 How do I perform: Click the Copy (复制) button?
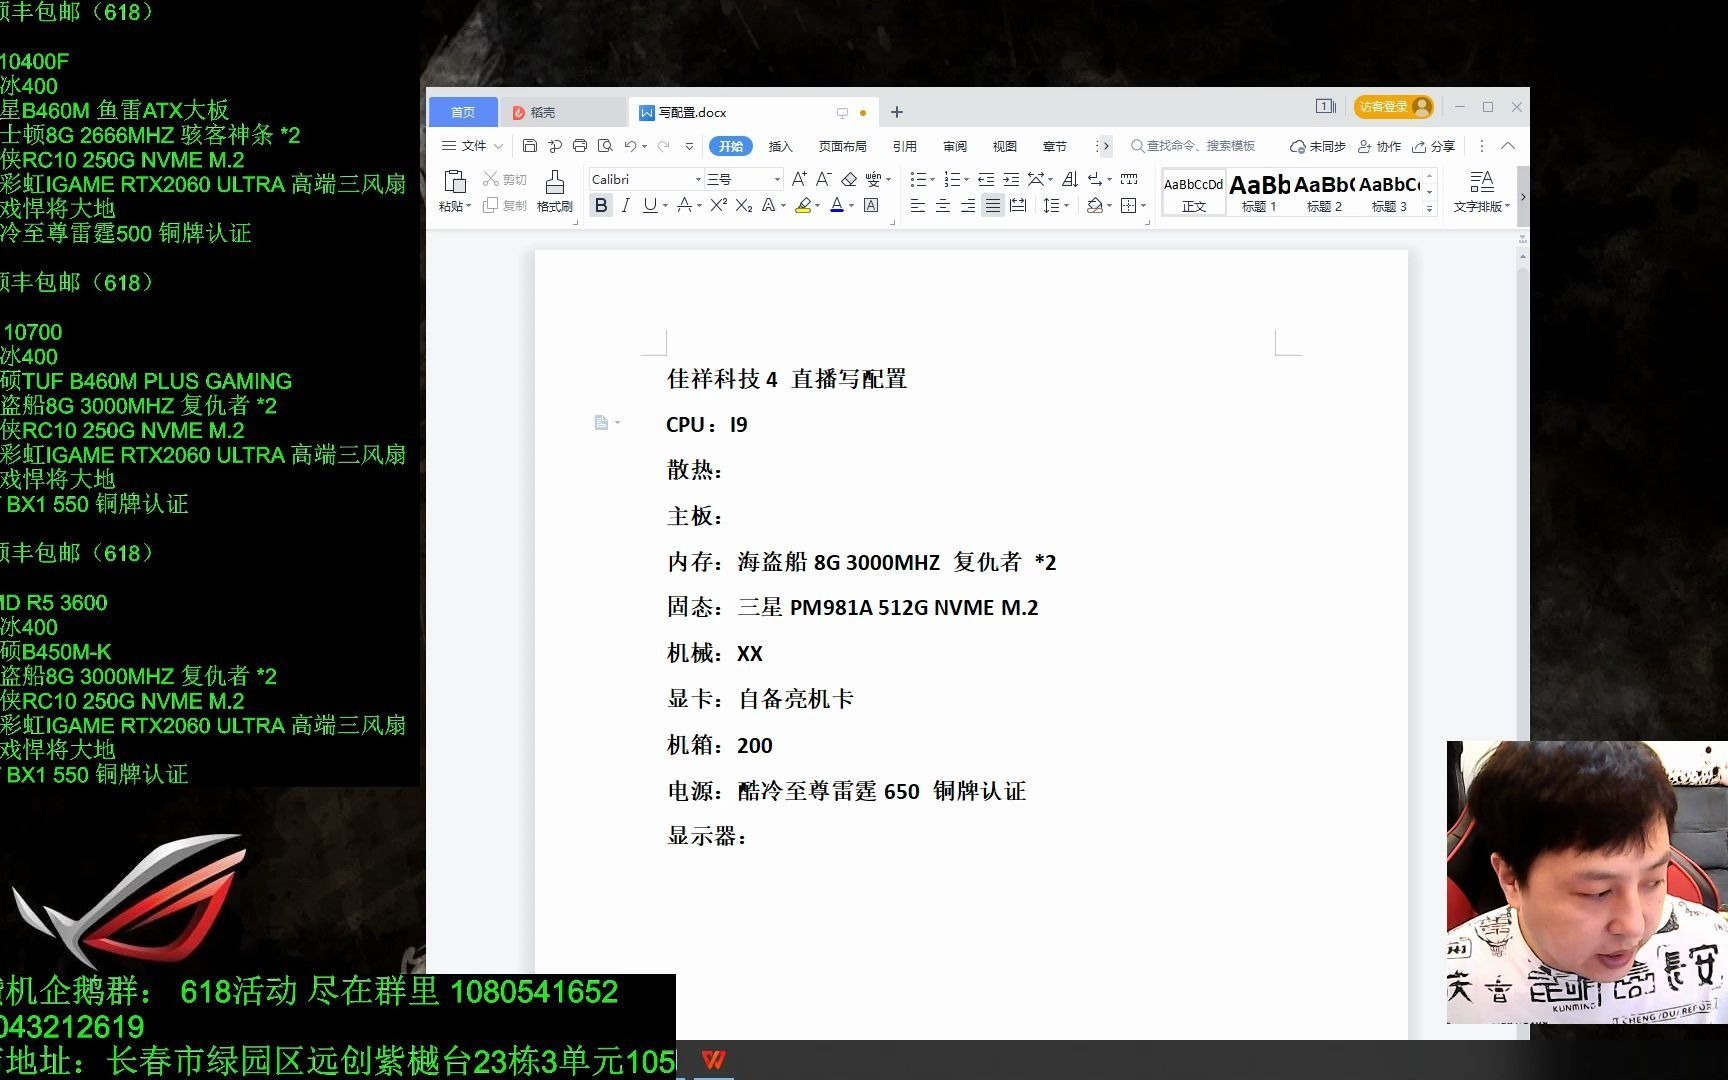(x=505, y=205)
